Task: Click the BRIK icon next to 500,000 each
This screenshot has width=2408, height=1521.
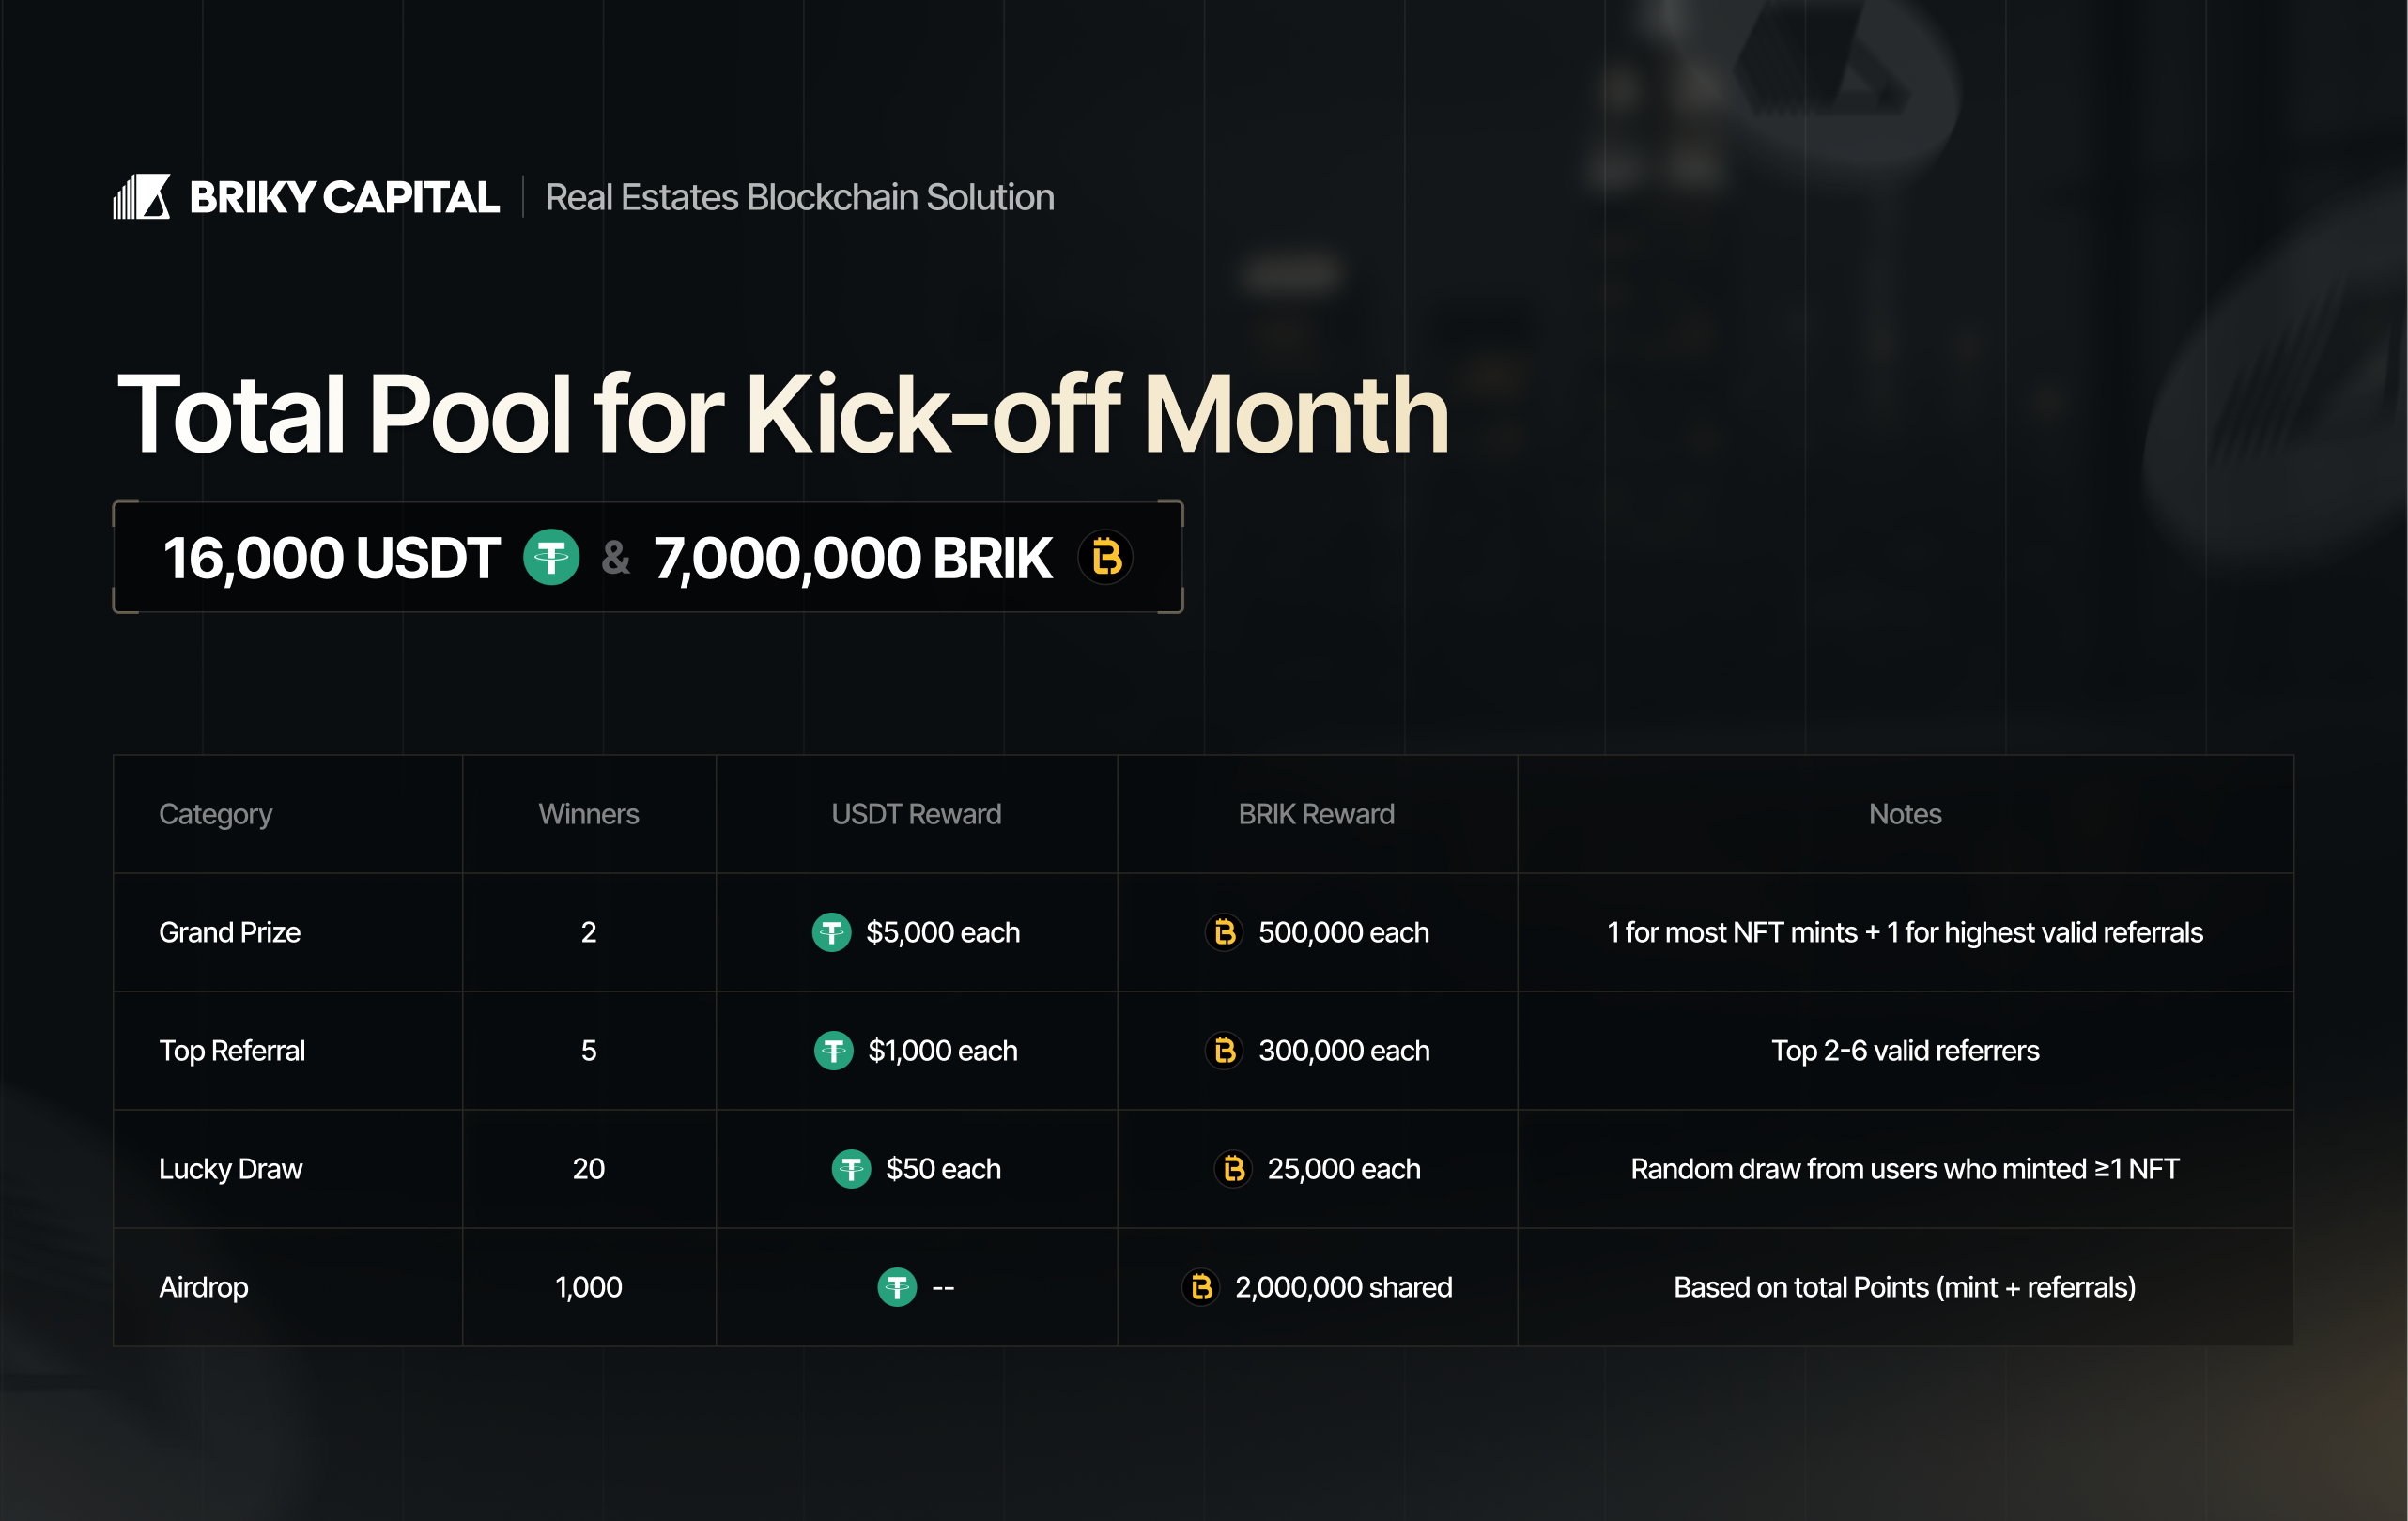Action: point(1224,932)
